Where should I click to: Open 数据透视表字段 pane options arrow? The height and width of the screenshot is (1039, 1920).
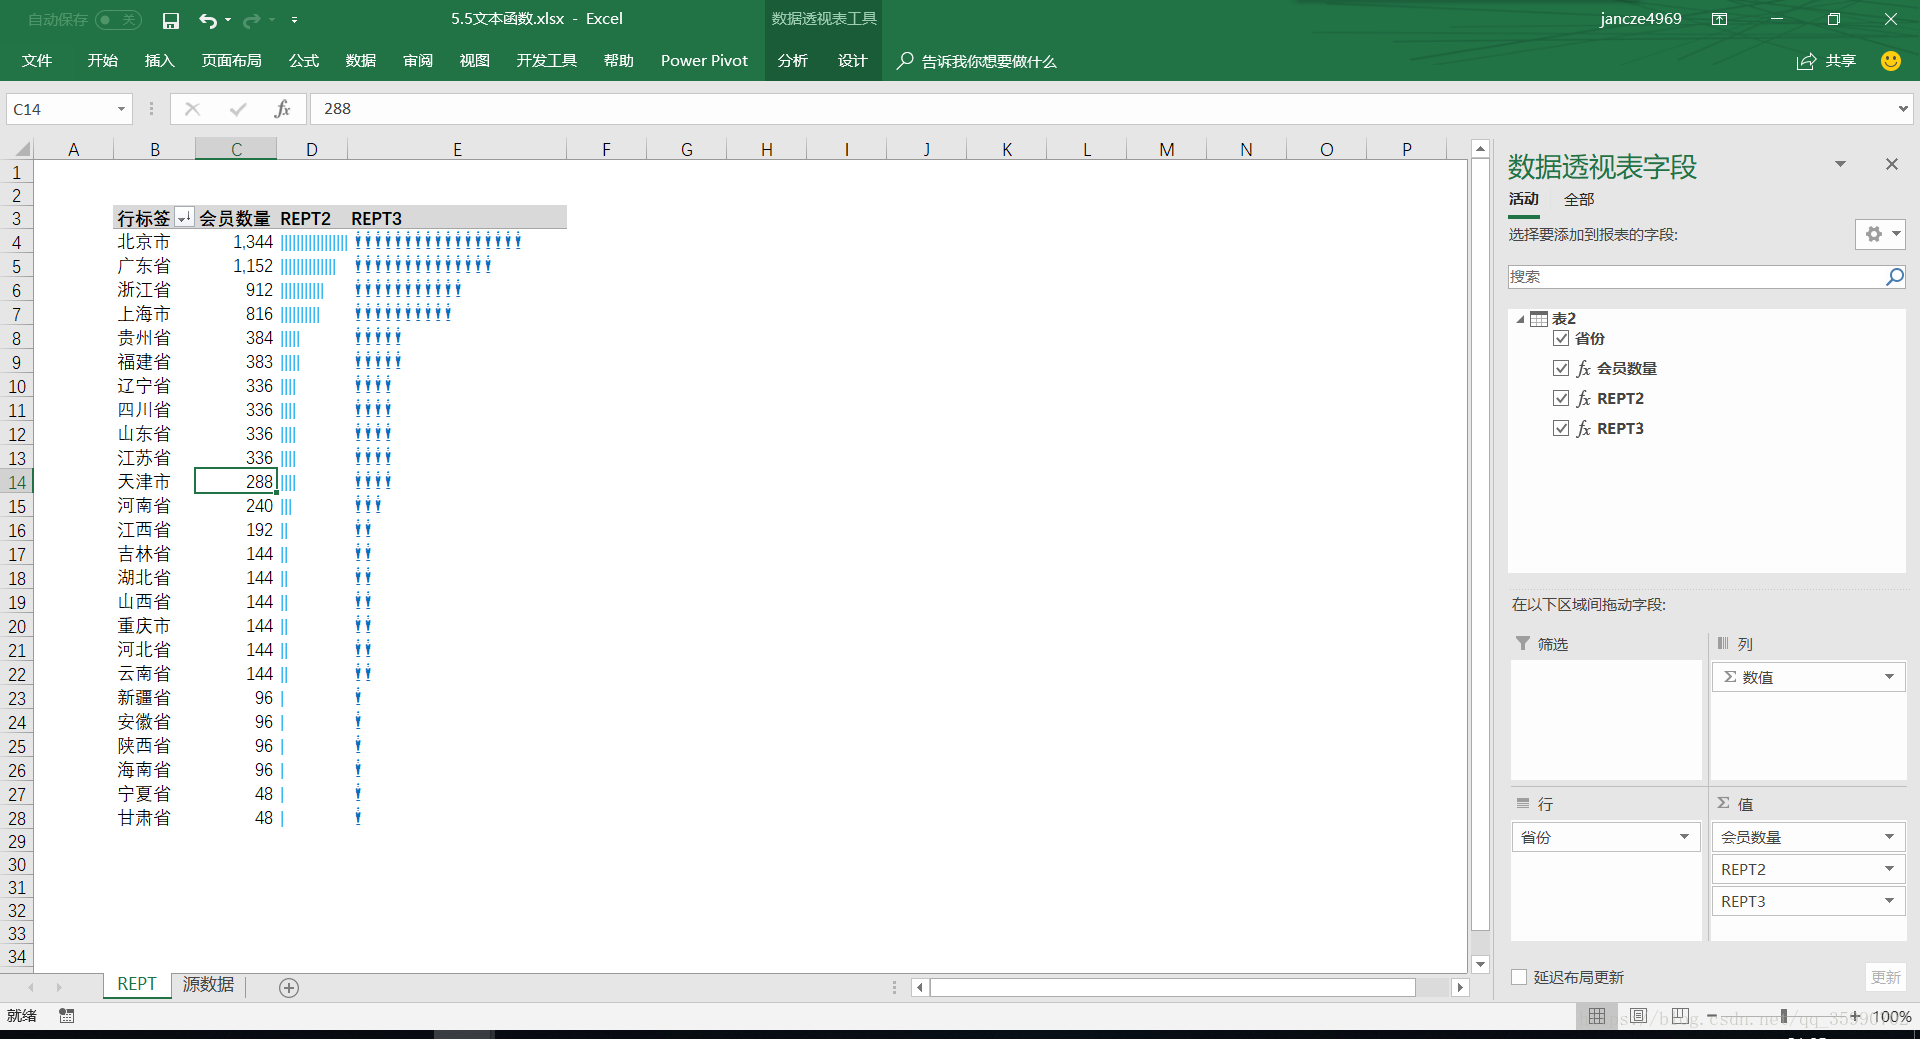[x=1840, y=164]
